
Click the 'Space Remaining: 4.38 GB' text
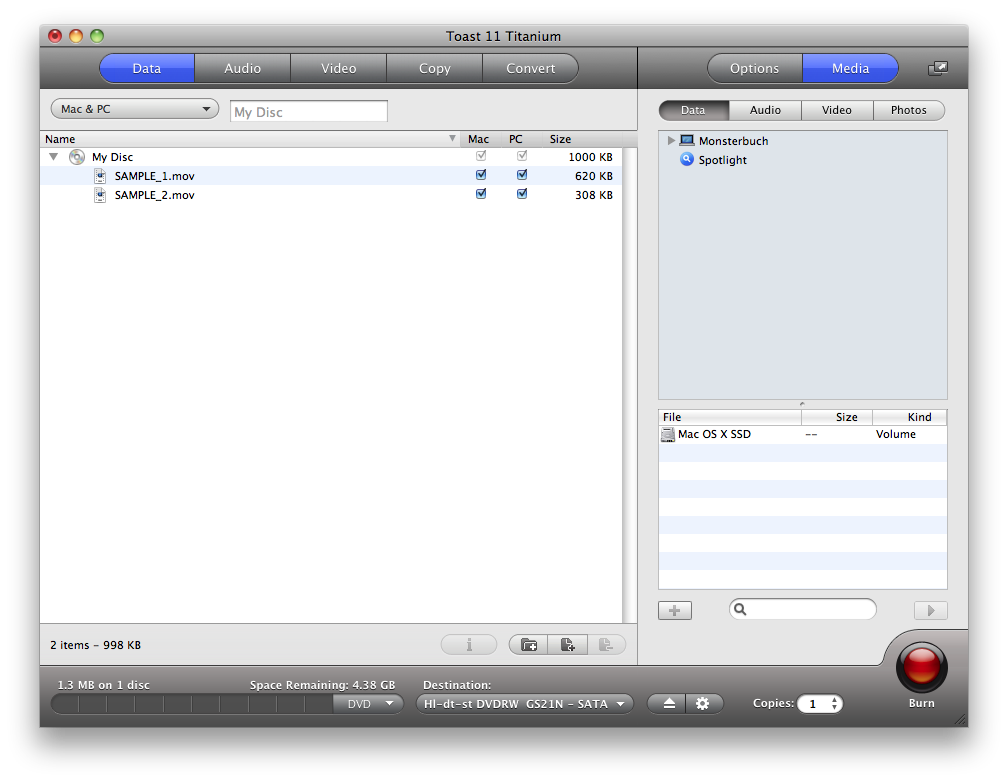322,685
